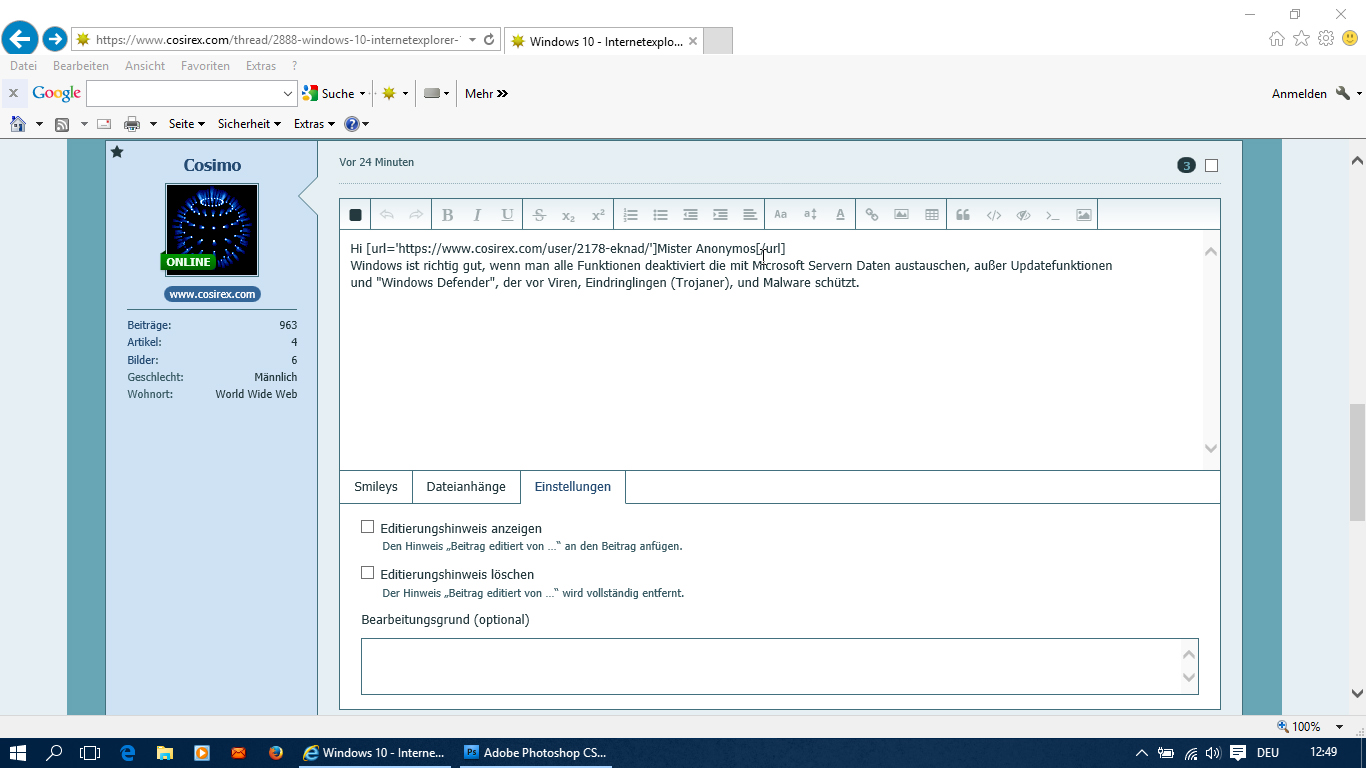Refresh the cosirex page
Viewport: 1366px width, 768px height.
pos(489,40)
